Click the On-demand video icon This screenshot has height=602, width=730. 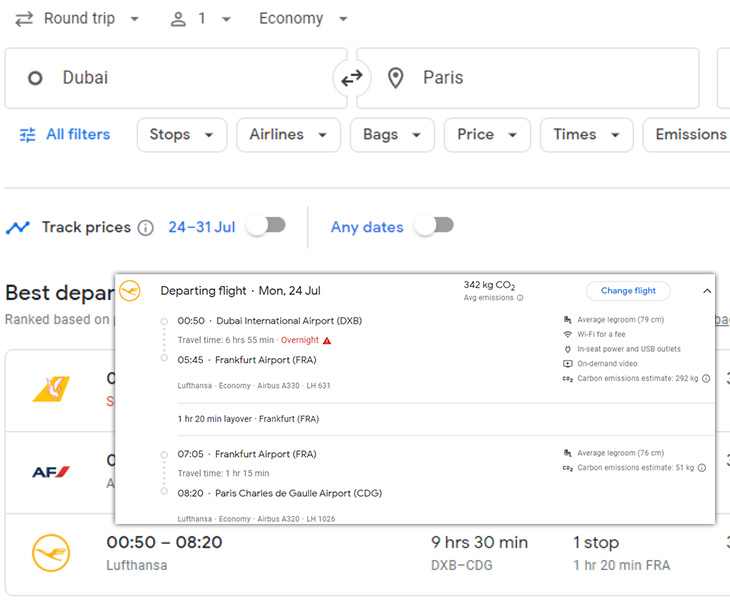point(568,364)
